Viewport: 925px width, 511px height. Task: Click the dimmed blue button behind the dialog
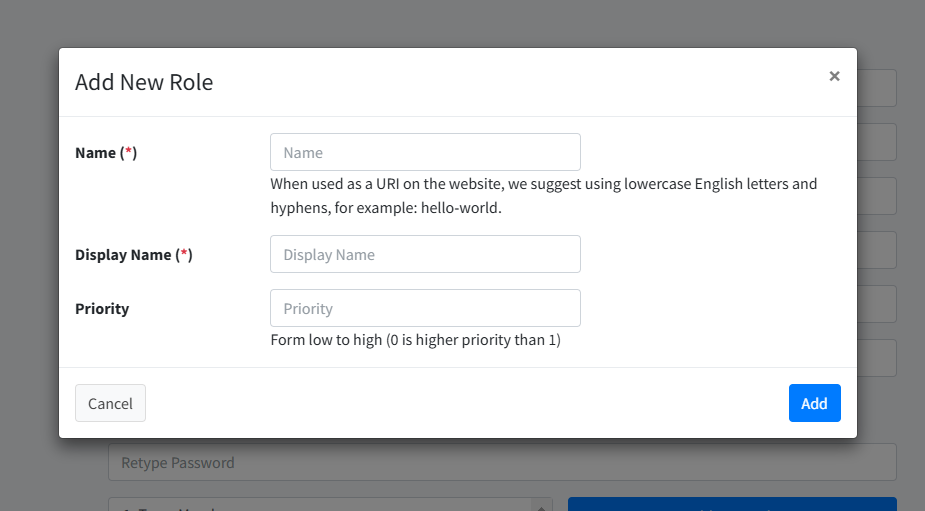point(732,505)
